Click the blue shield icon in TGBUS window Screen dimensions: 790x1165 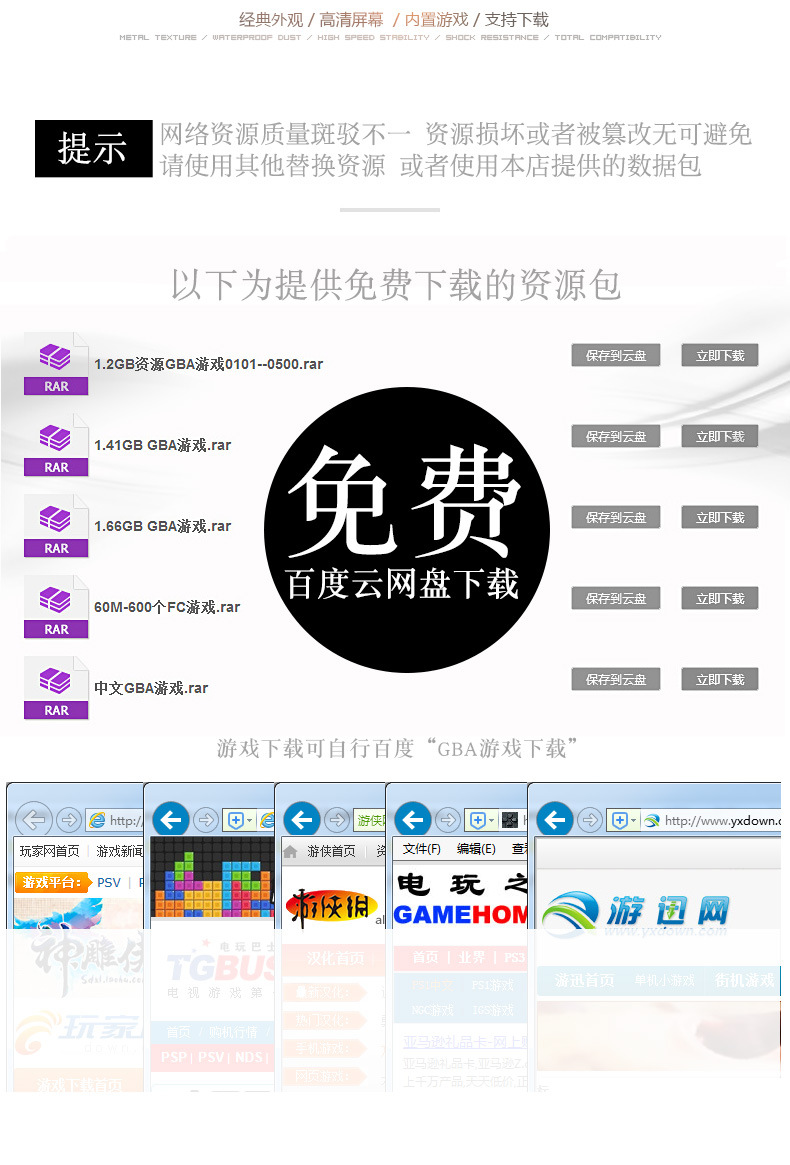(x=236, y=820)
